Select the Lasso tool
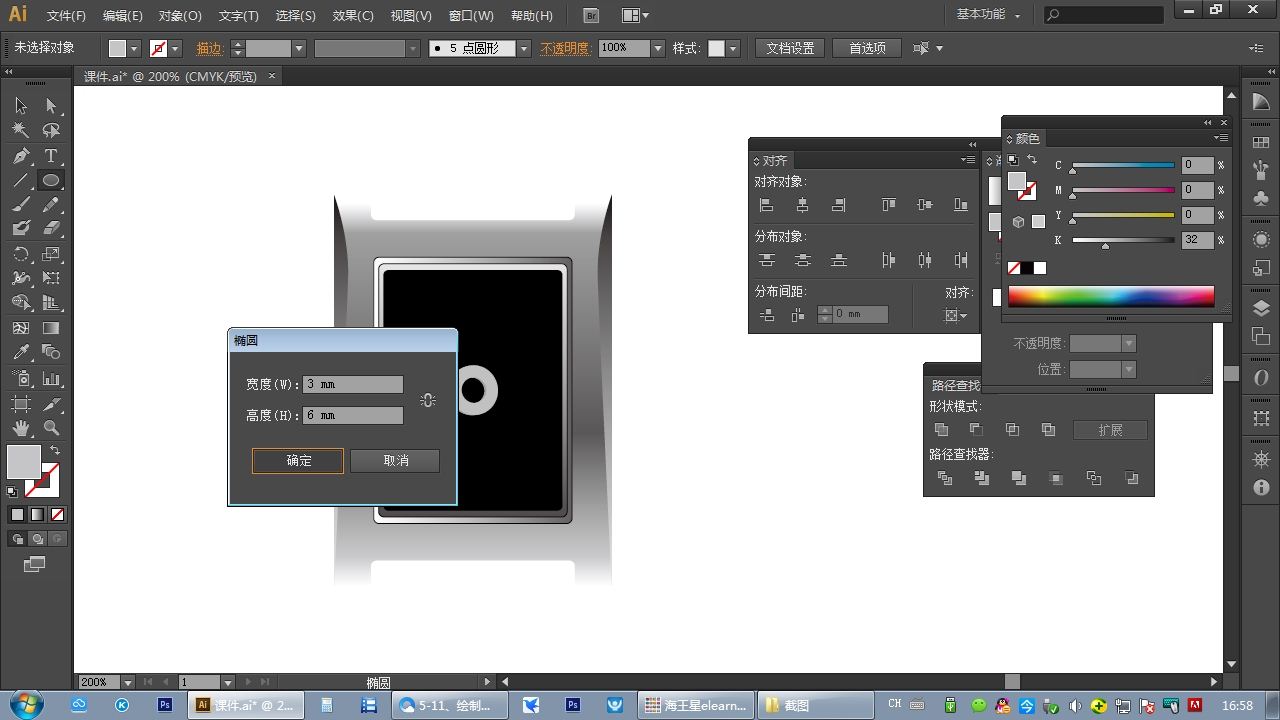This screenshot has height=720, width=1280. 51,130
